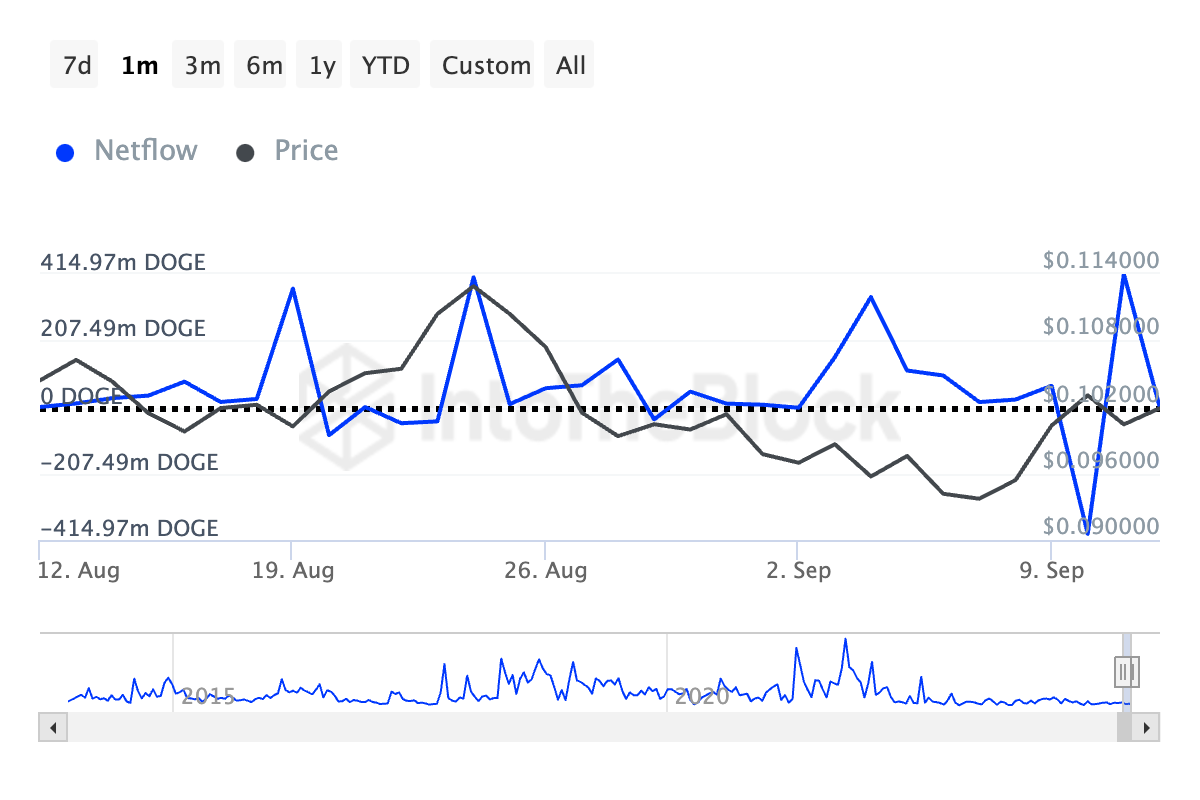Click the dark gray Price legend dot
The width and height of the screenshot is (1200, 800).
coord(245,153)
